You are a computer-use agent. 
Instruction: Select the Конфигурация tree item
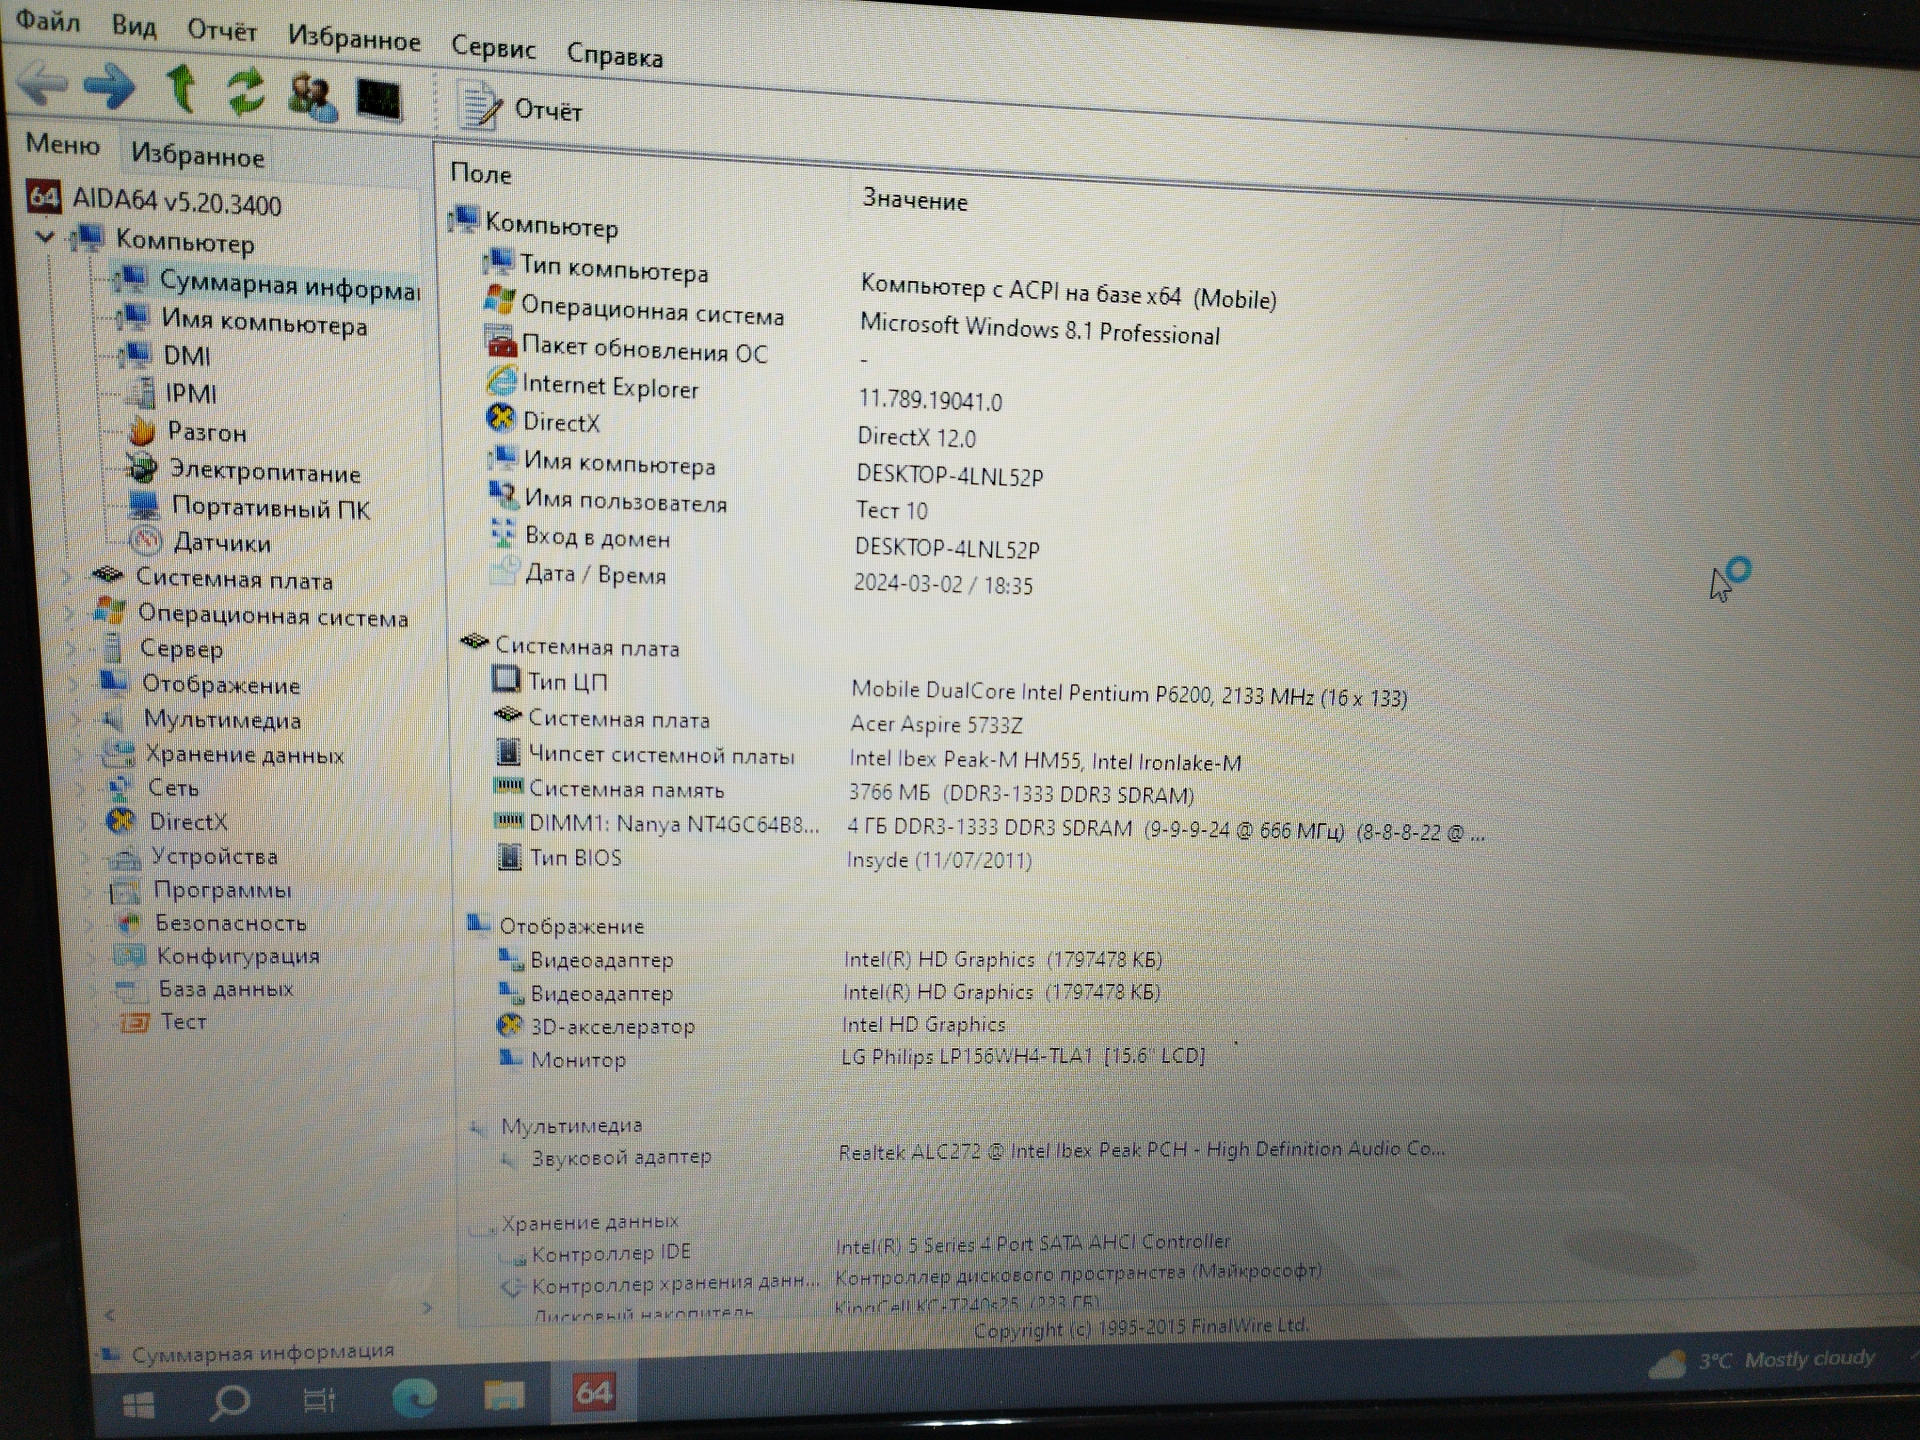click(217, 956)
